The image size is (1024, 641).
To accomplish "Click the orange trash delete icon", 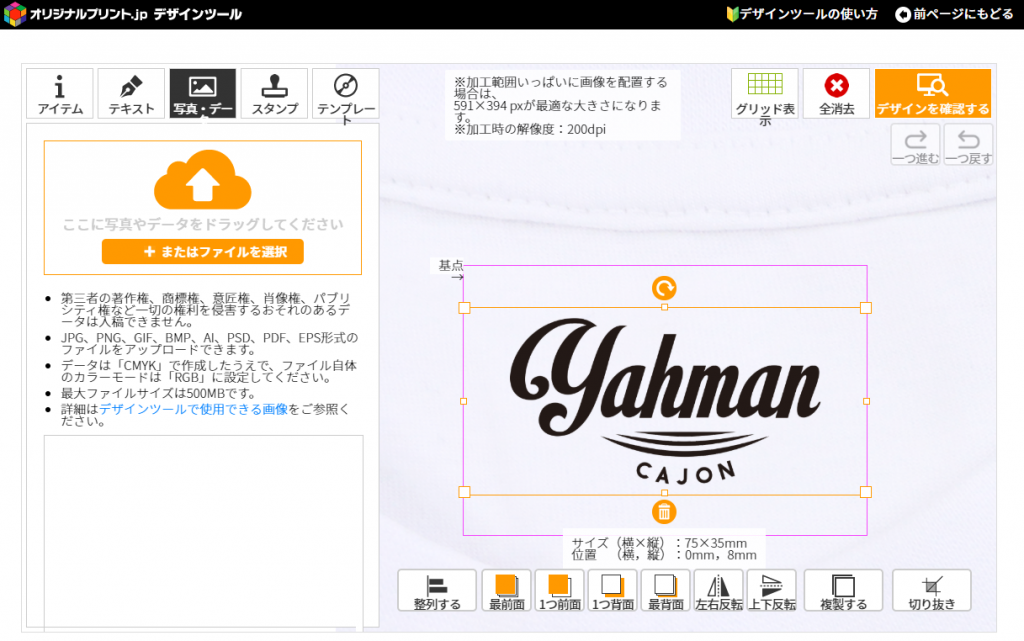I will coord(664,512).
